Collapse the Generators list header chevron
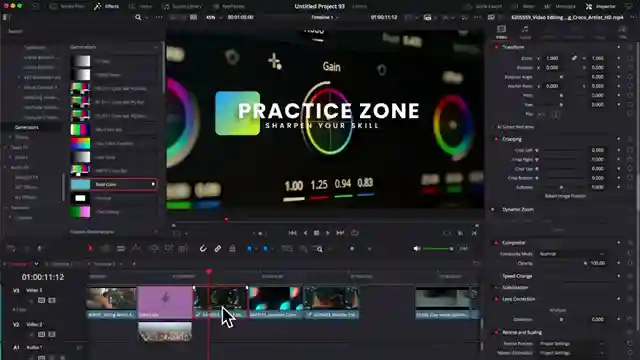The image size is (640, 360). click(155, 47)
